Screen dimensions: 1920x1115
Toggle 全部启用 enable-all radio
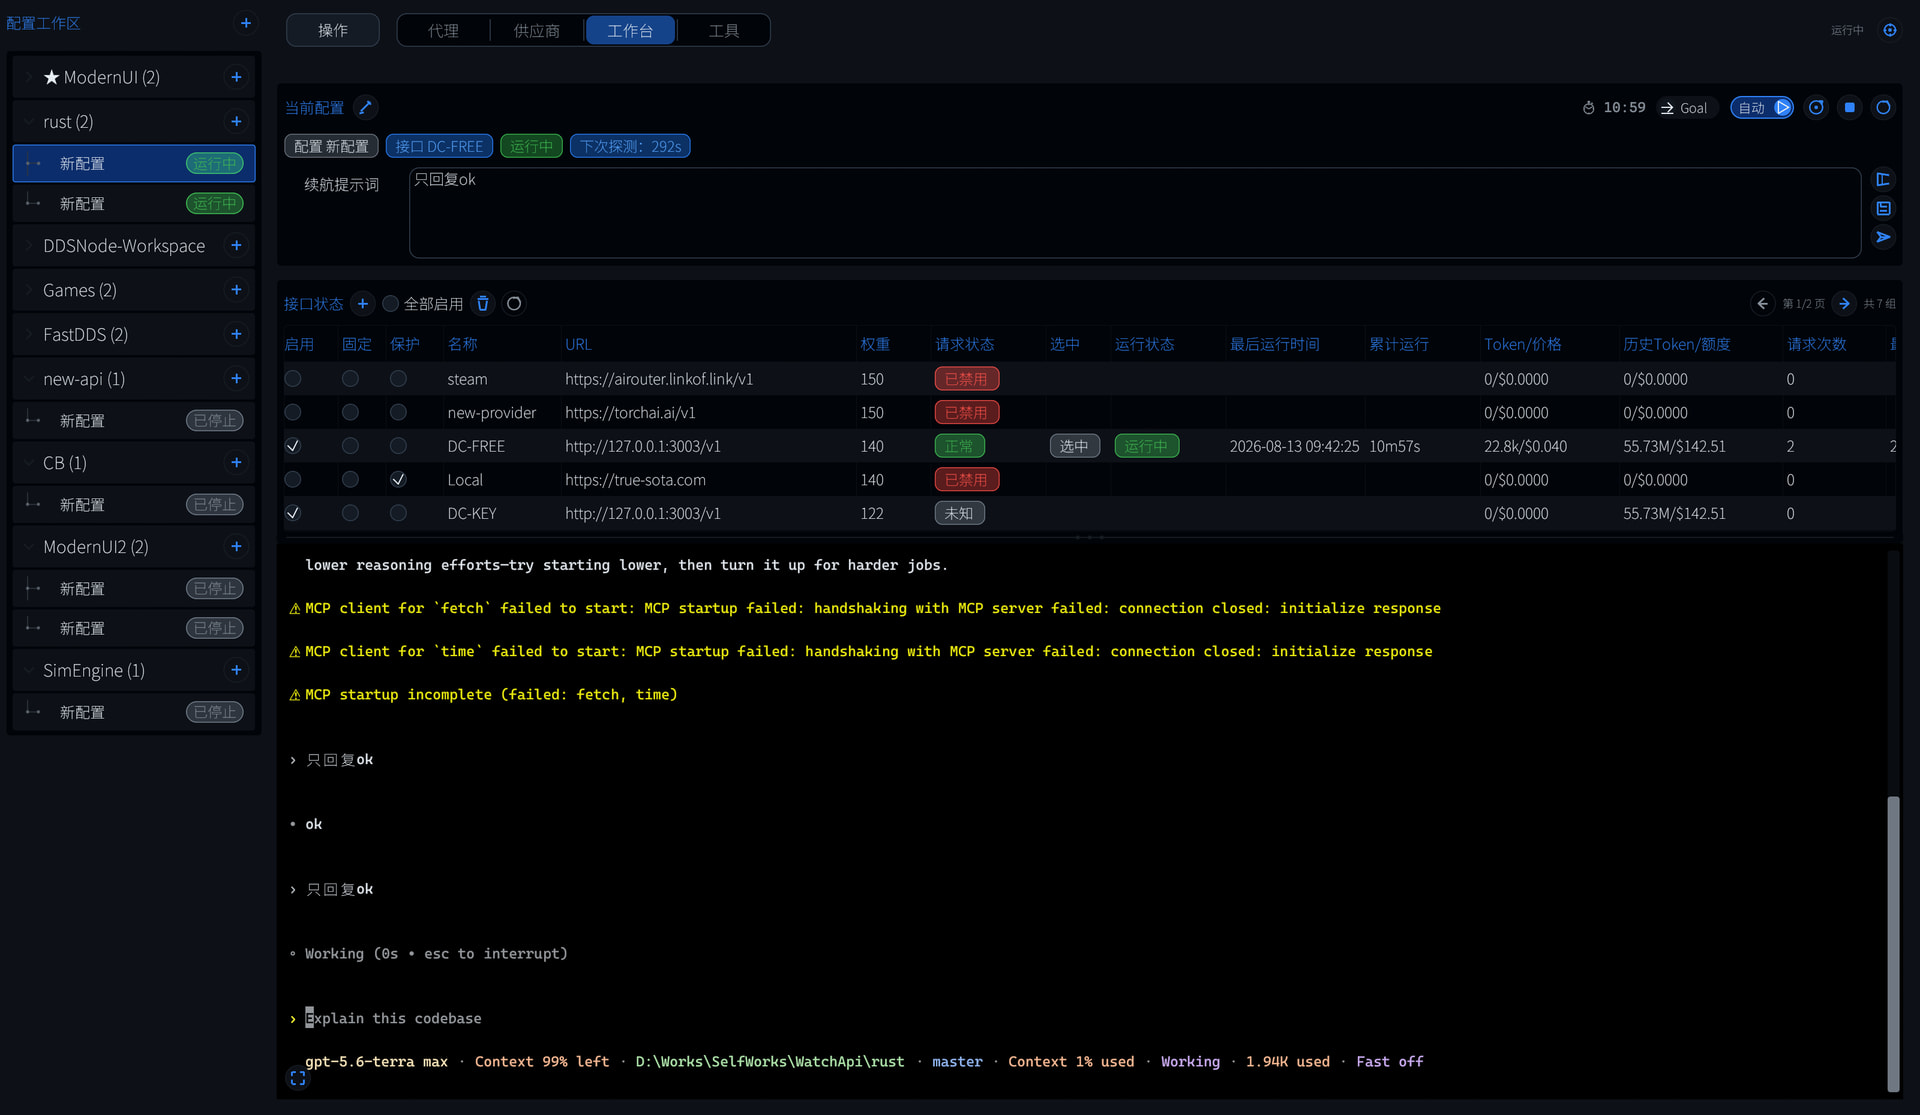(x=391, y=303)
